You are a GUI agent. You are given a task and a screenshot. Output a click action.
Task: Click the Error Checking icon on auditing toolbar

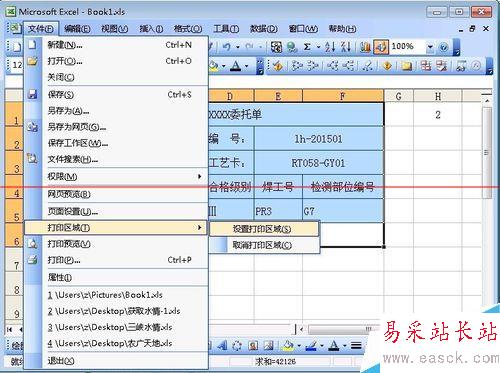(278, 66)
